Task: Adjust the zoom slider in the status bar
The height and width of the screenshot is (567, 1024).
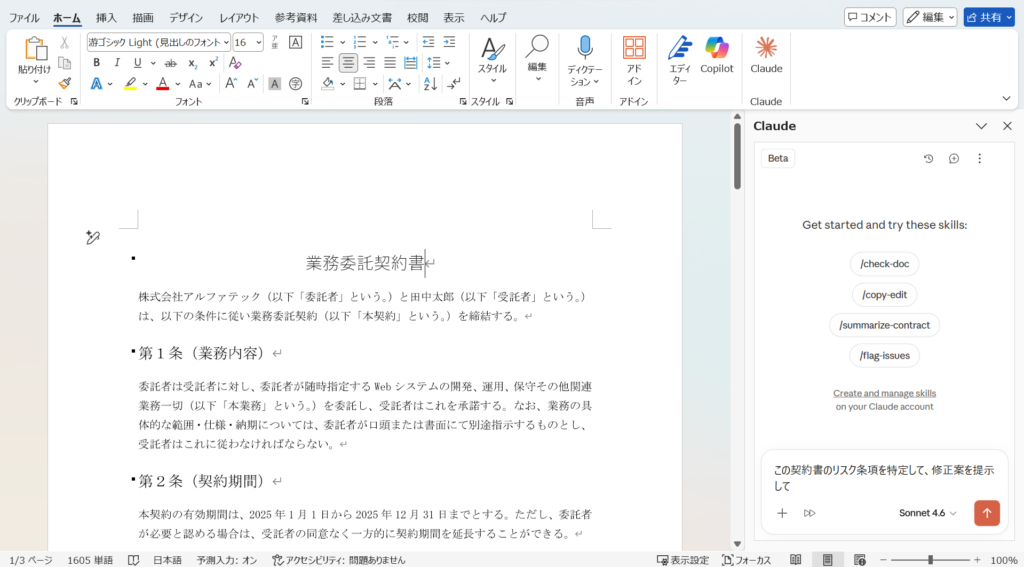Action: [x=930, y=560]
